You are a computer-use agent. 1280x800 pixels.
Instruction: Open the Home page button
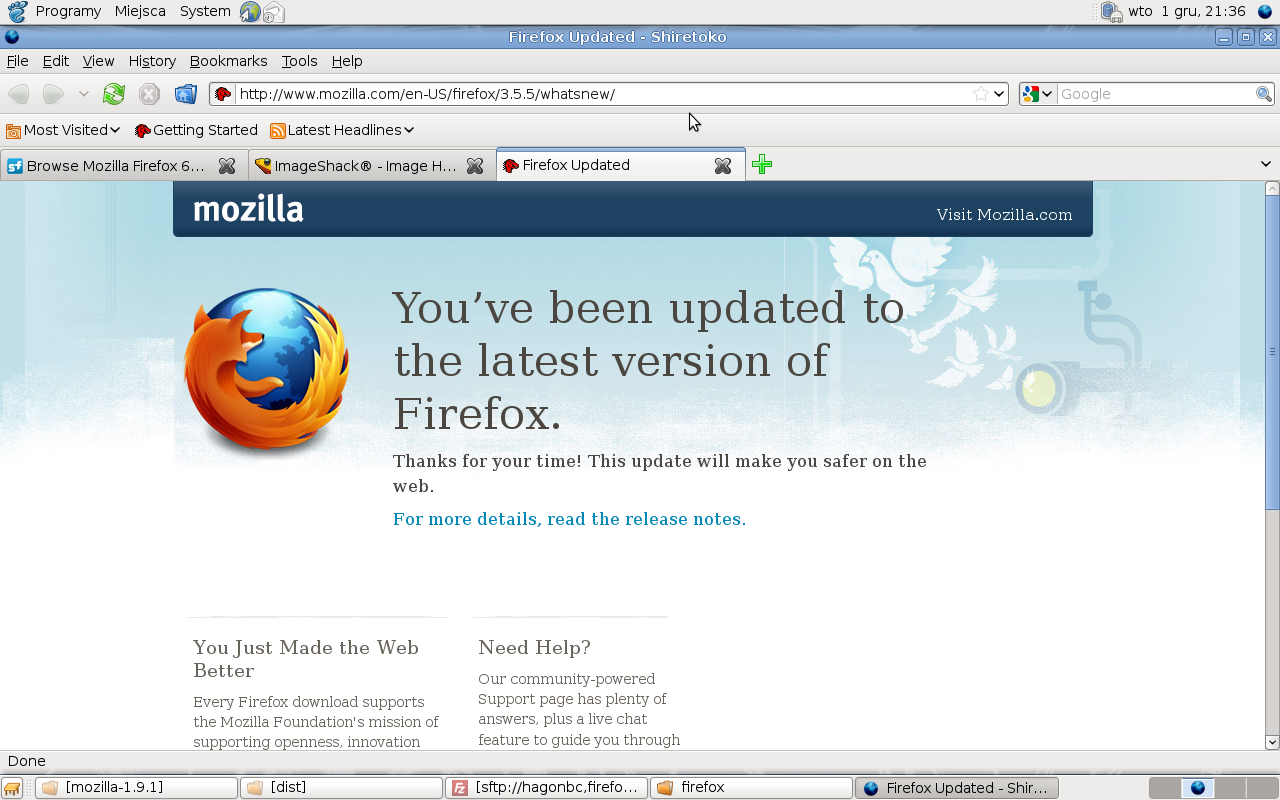[x=185, y=94]
